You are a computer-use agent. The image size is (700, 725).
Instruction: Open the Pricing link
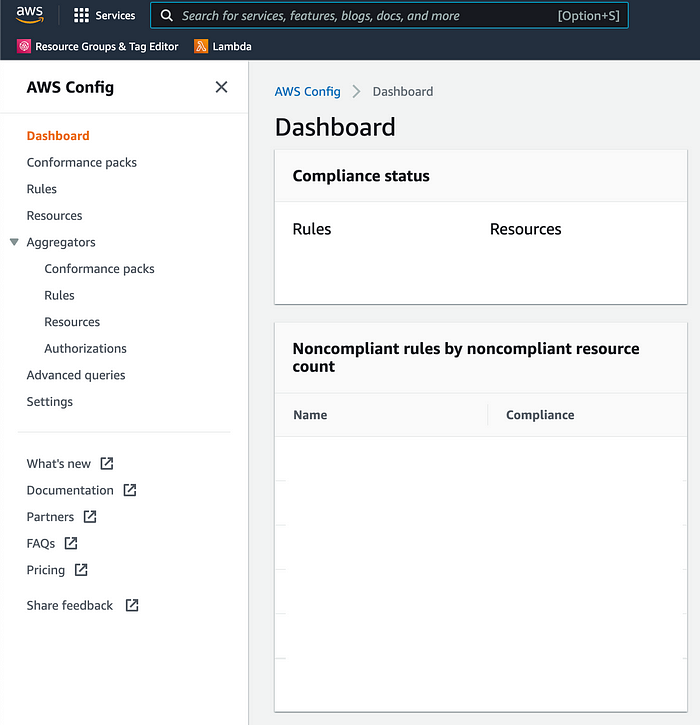(46, 570)
